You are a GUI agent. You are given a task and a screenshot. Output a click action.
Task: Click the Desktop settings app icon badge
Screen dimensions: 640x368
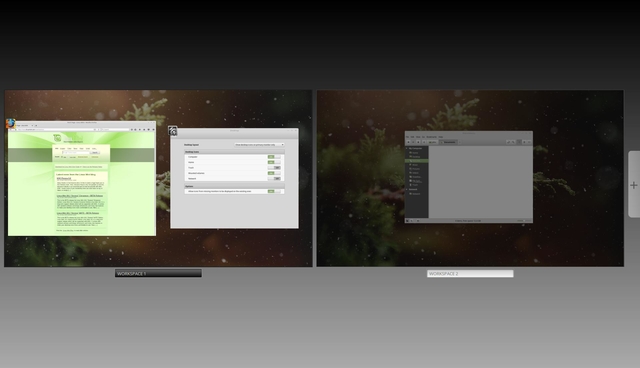tap(173, 131)
